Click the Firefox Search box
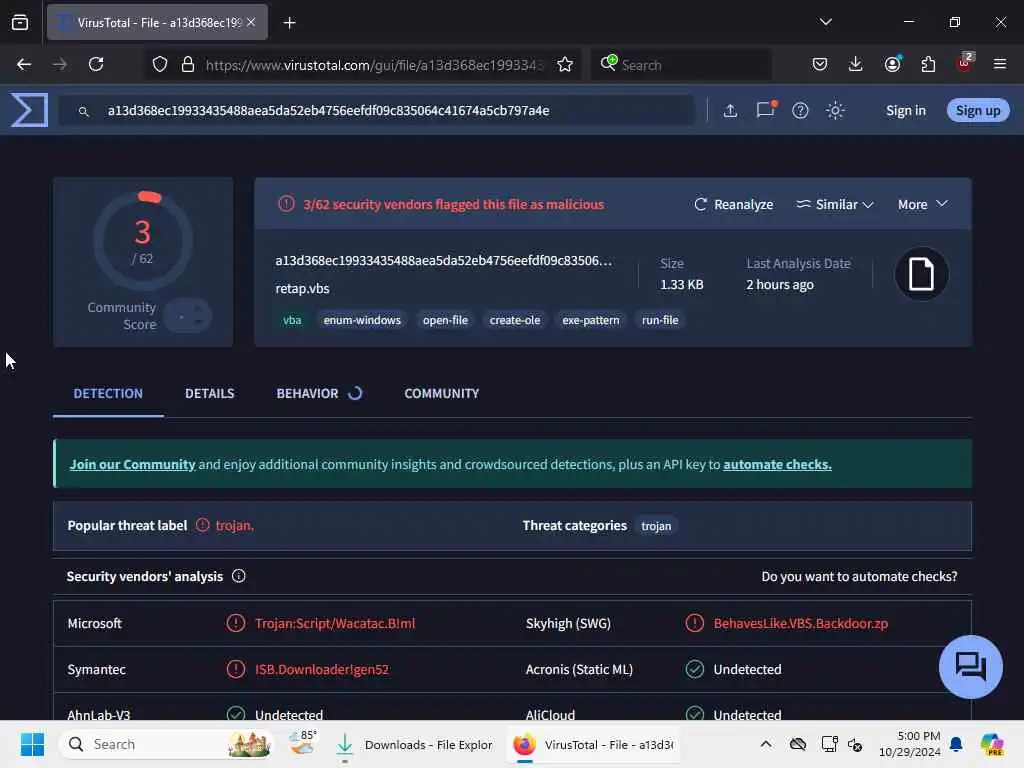The width and height of the screenshot is (1024, 768). pos(681,65)
